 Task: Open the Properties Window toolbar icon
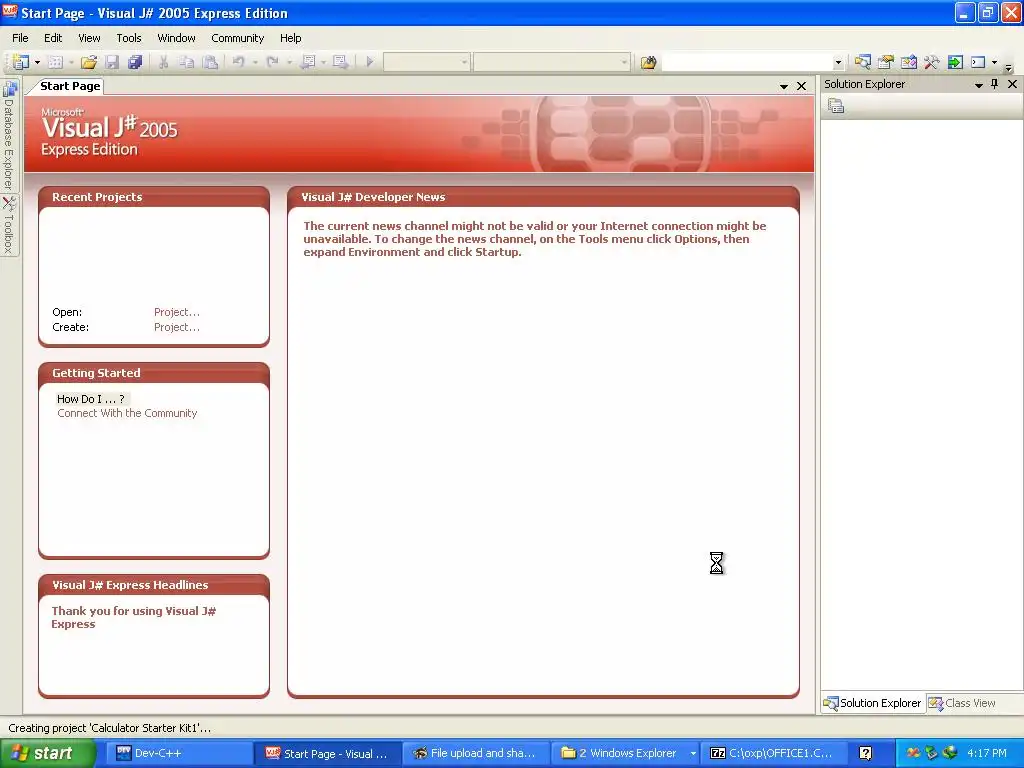point(886,62)
